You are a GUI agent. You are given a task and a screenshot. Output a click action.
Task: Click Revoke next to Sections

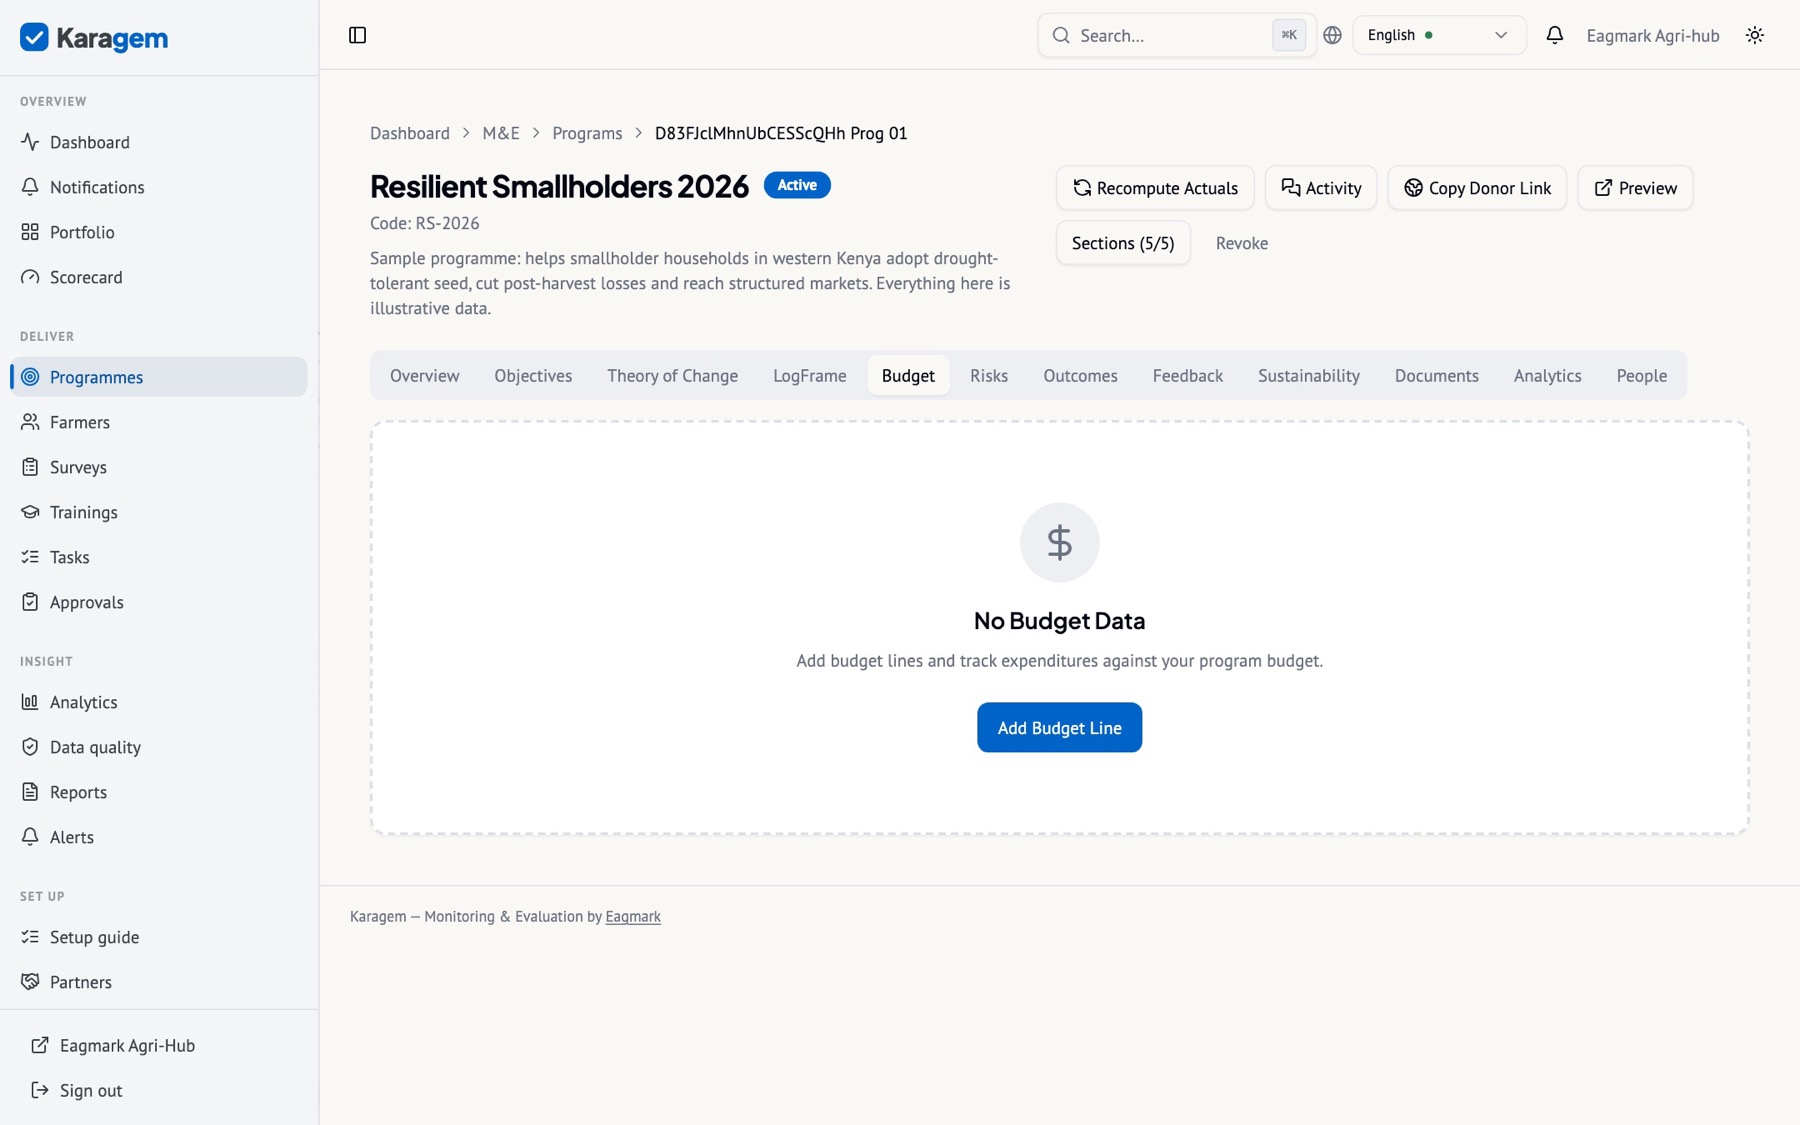tap(1242, 243)
